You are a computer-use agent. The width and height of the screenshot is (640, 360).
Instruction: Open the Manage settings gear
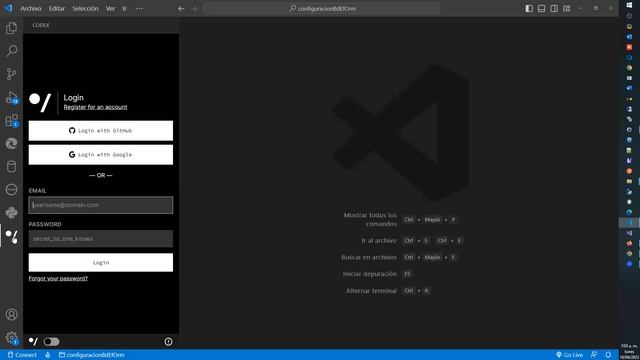[11, 338]
